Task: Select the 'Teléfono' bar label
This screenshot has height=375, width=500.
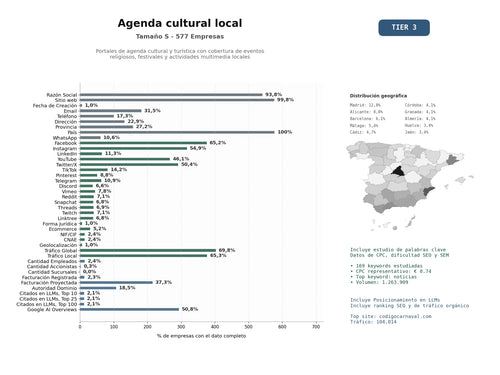Action: pyautogui.click(x=67, y=116)
